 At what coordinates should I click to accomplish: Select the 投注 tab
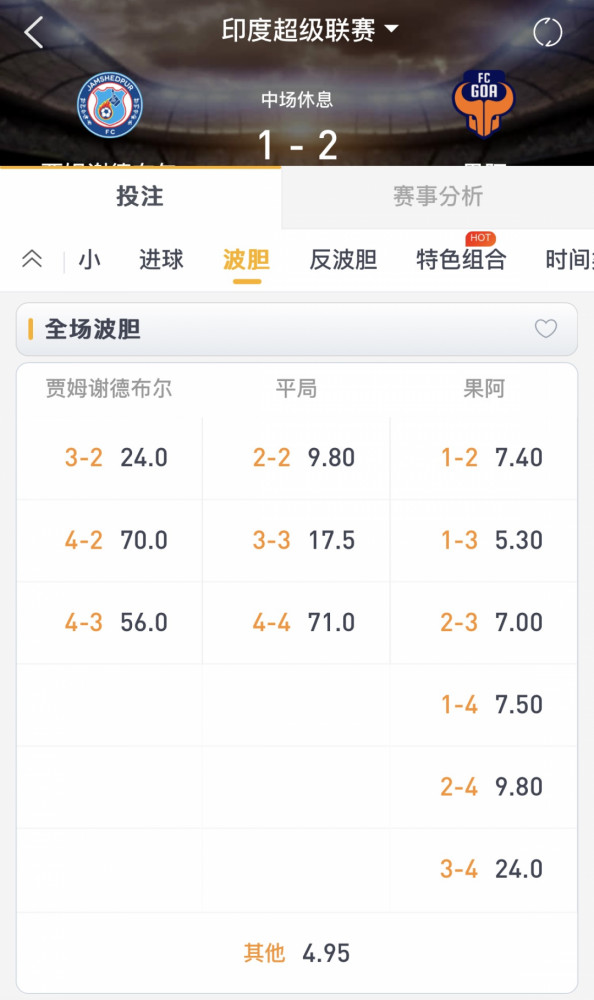[140, 196]
